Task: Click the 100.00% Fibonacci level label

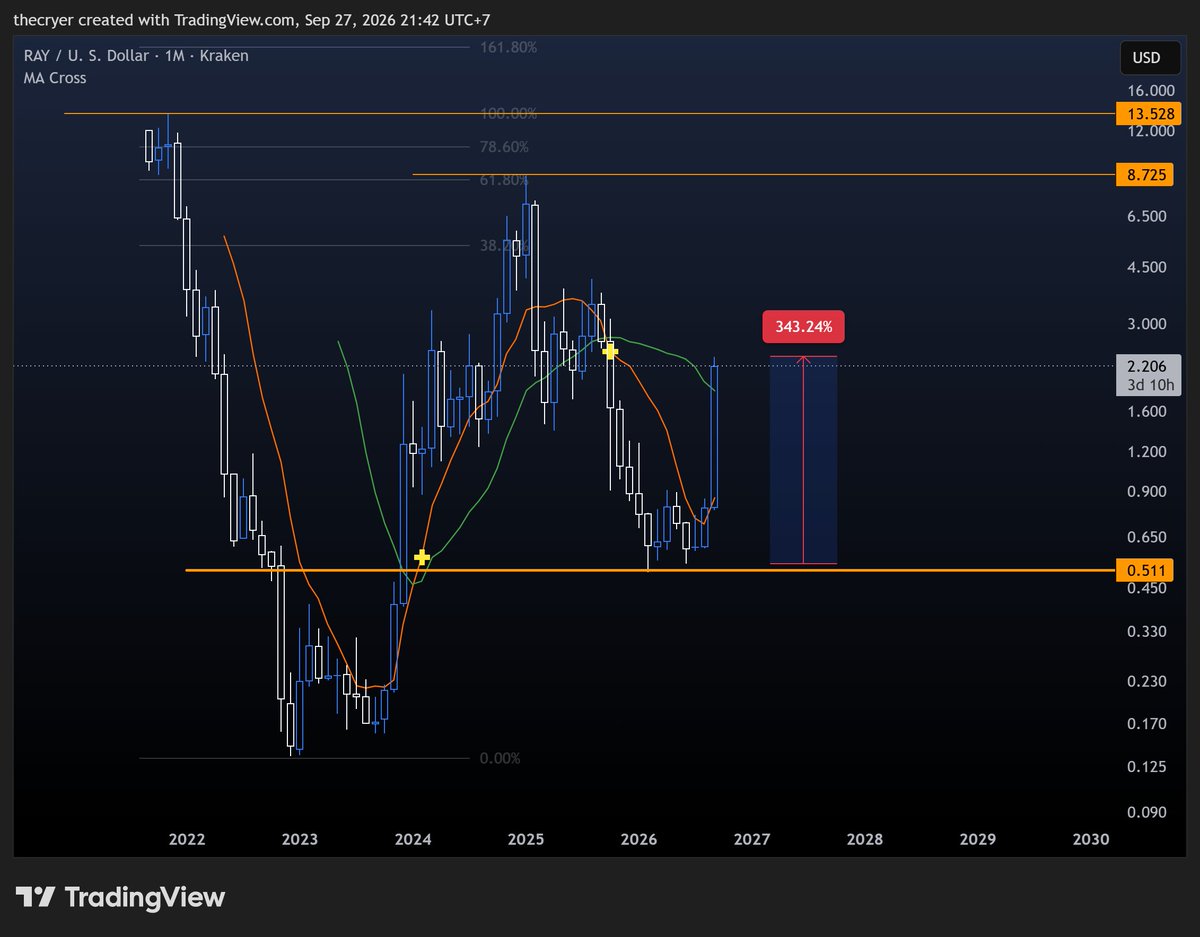Action: [508, 113]
